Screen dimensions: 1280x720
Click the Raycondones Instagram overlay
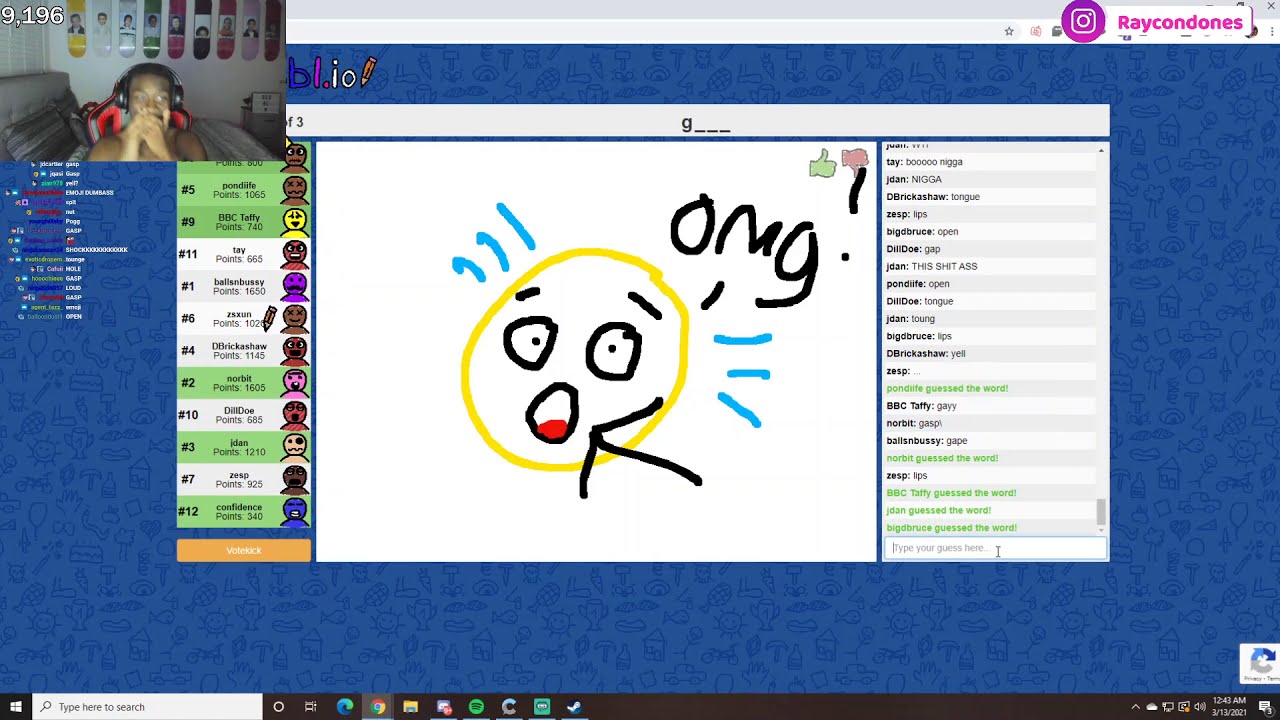tap(1157, 22)
